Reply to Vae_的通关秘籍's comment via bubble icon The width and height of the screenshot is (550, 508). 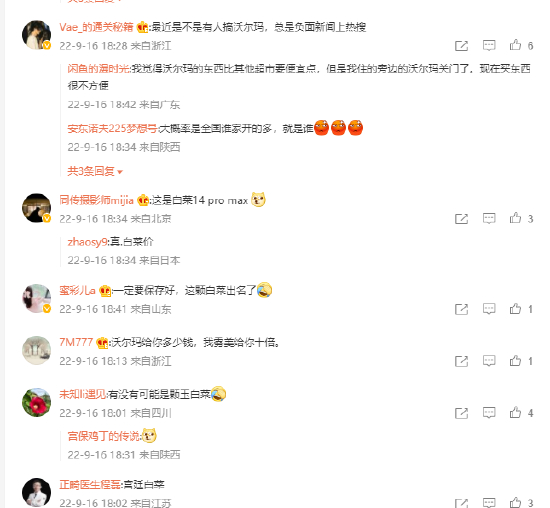(x=489, y=45)
